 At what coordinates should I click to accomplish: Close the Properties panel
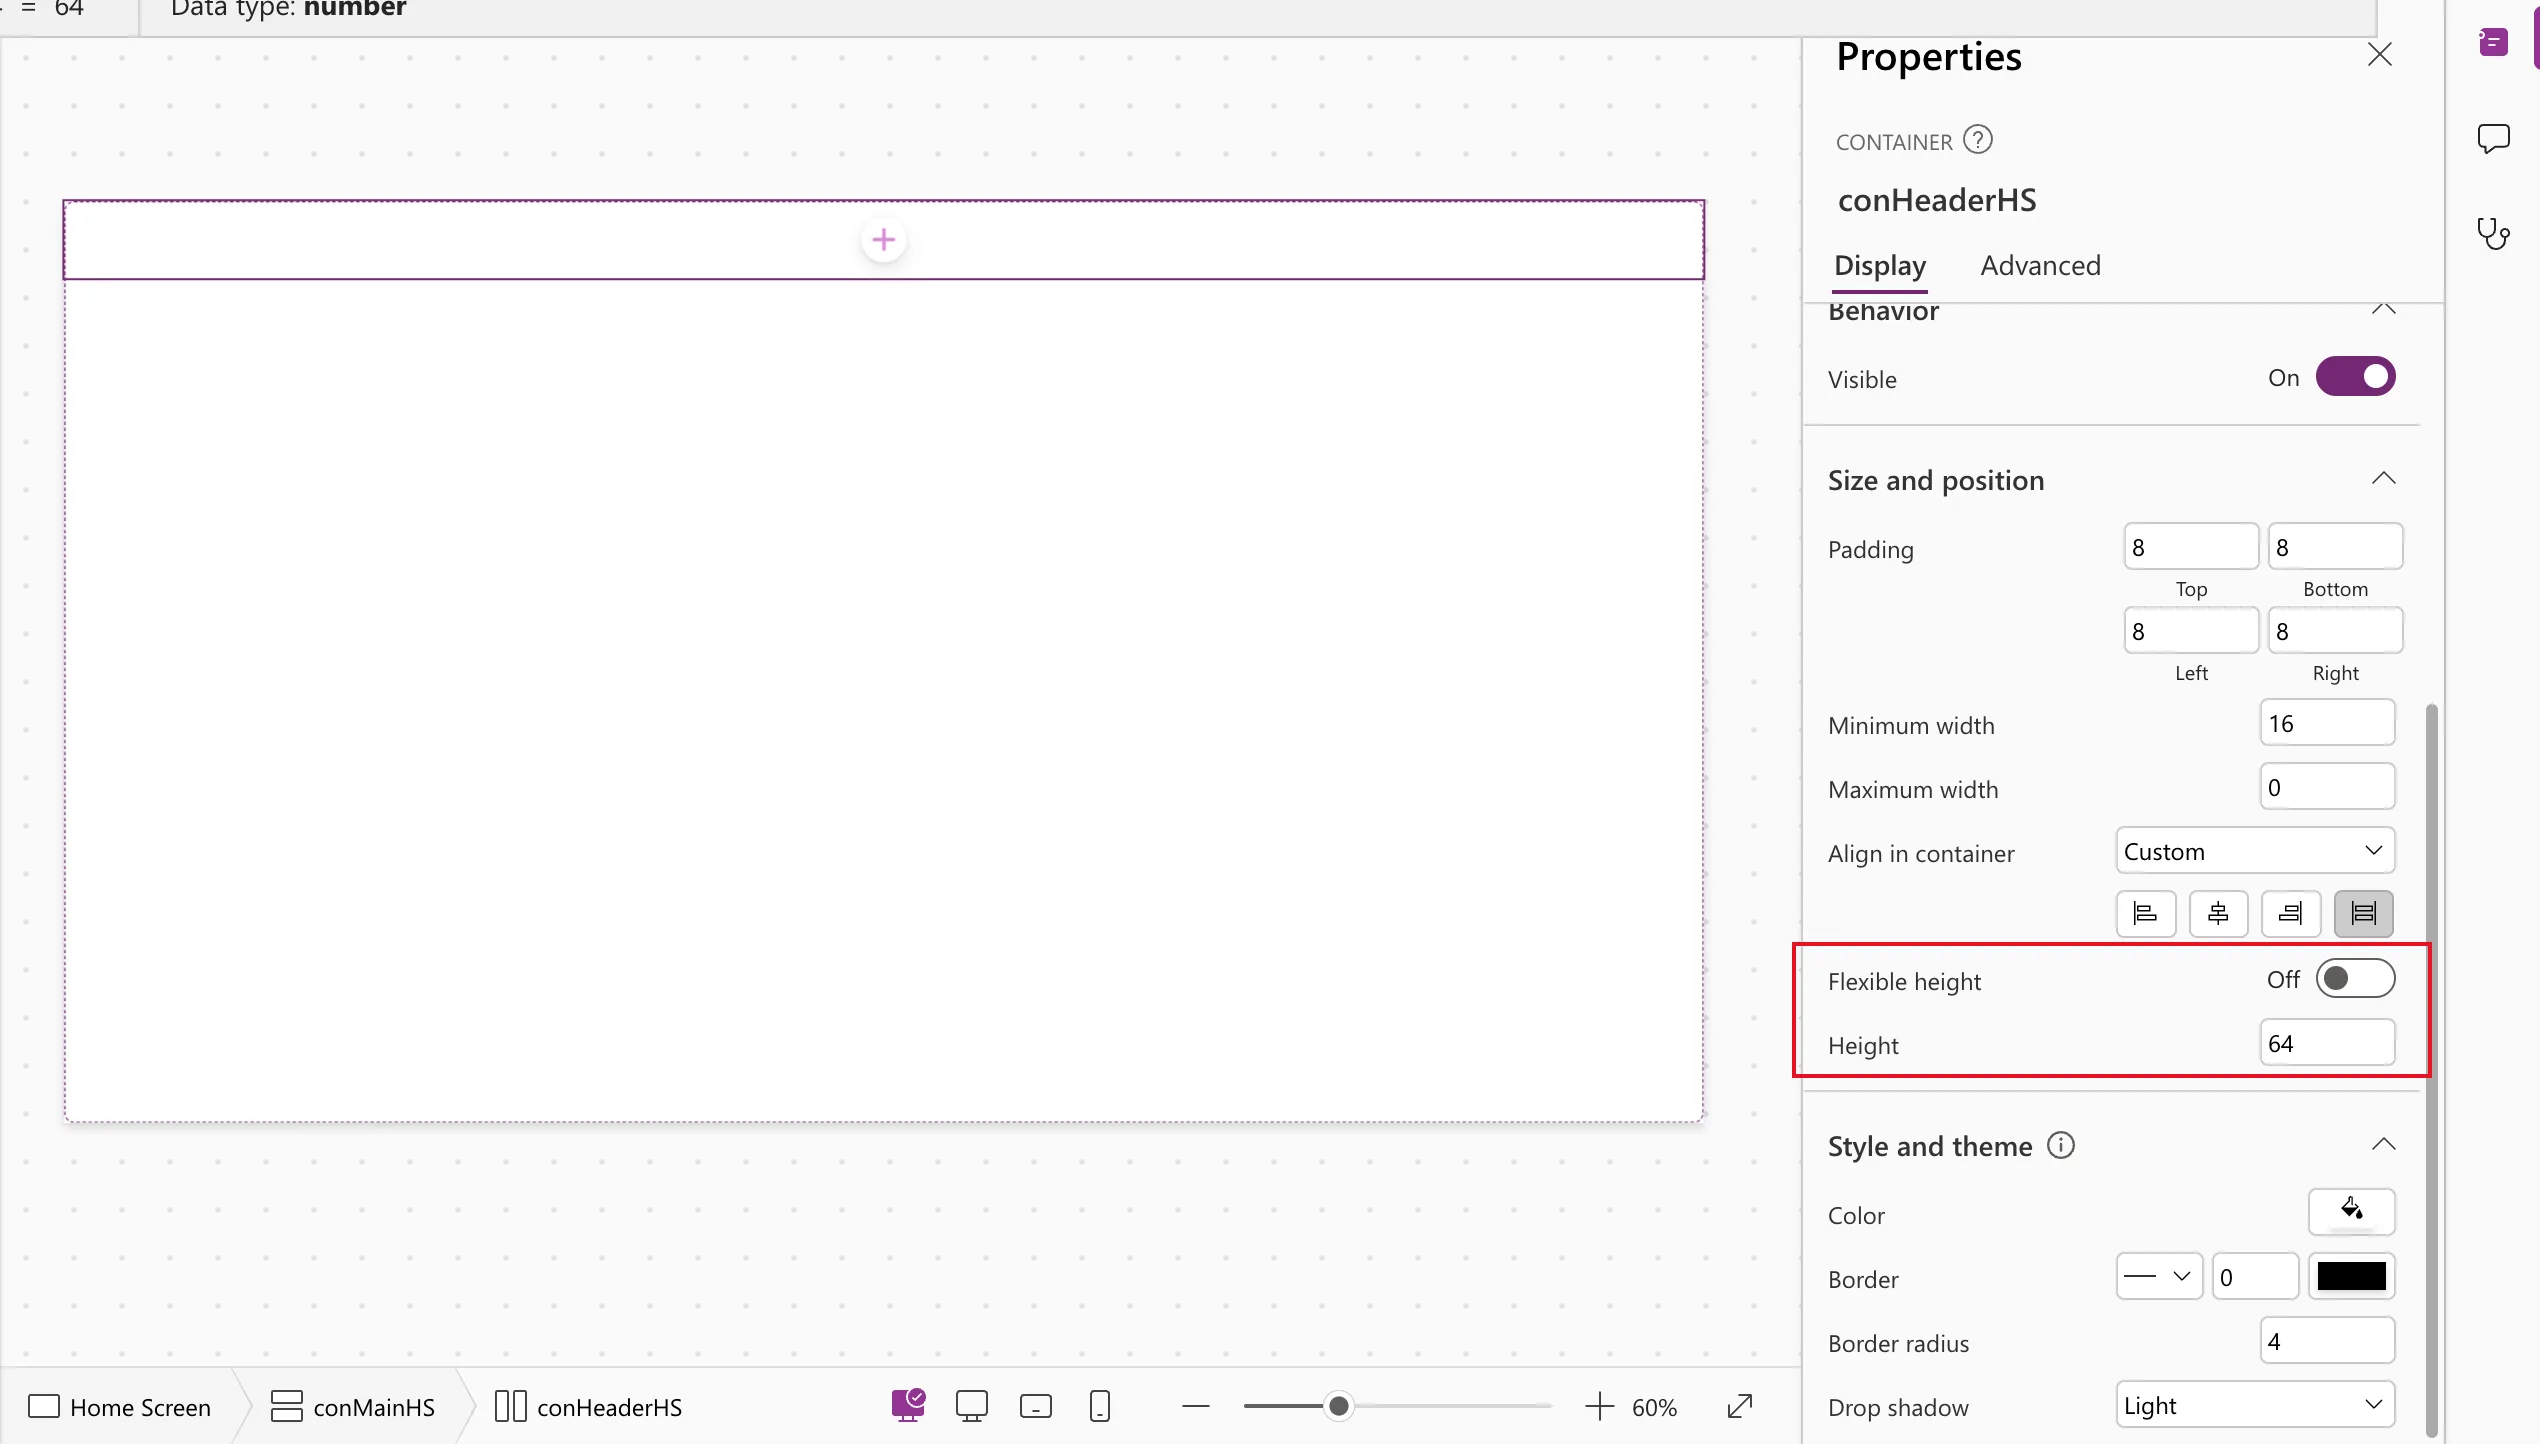pos(2380,54)
